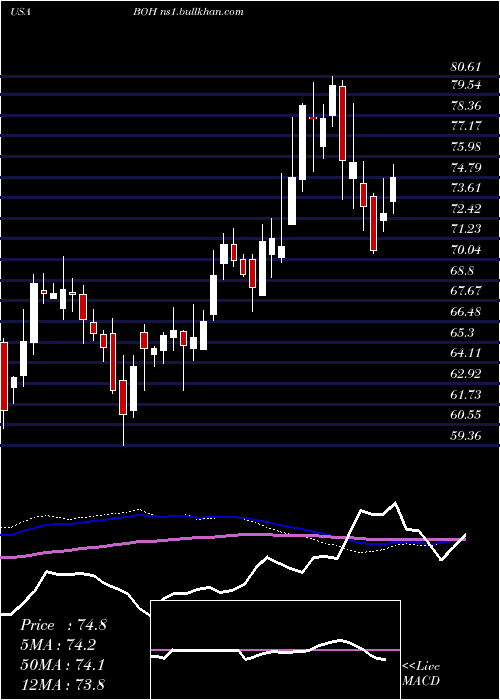500x700 pixels.
Task: Click the tall red candle at the price peak
Action: click(342, 124)
